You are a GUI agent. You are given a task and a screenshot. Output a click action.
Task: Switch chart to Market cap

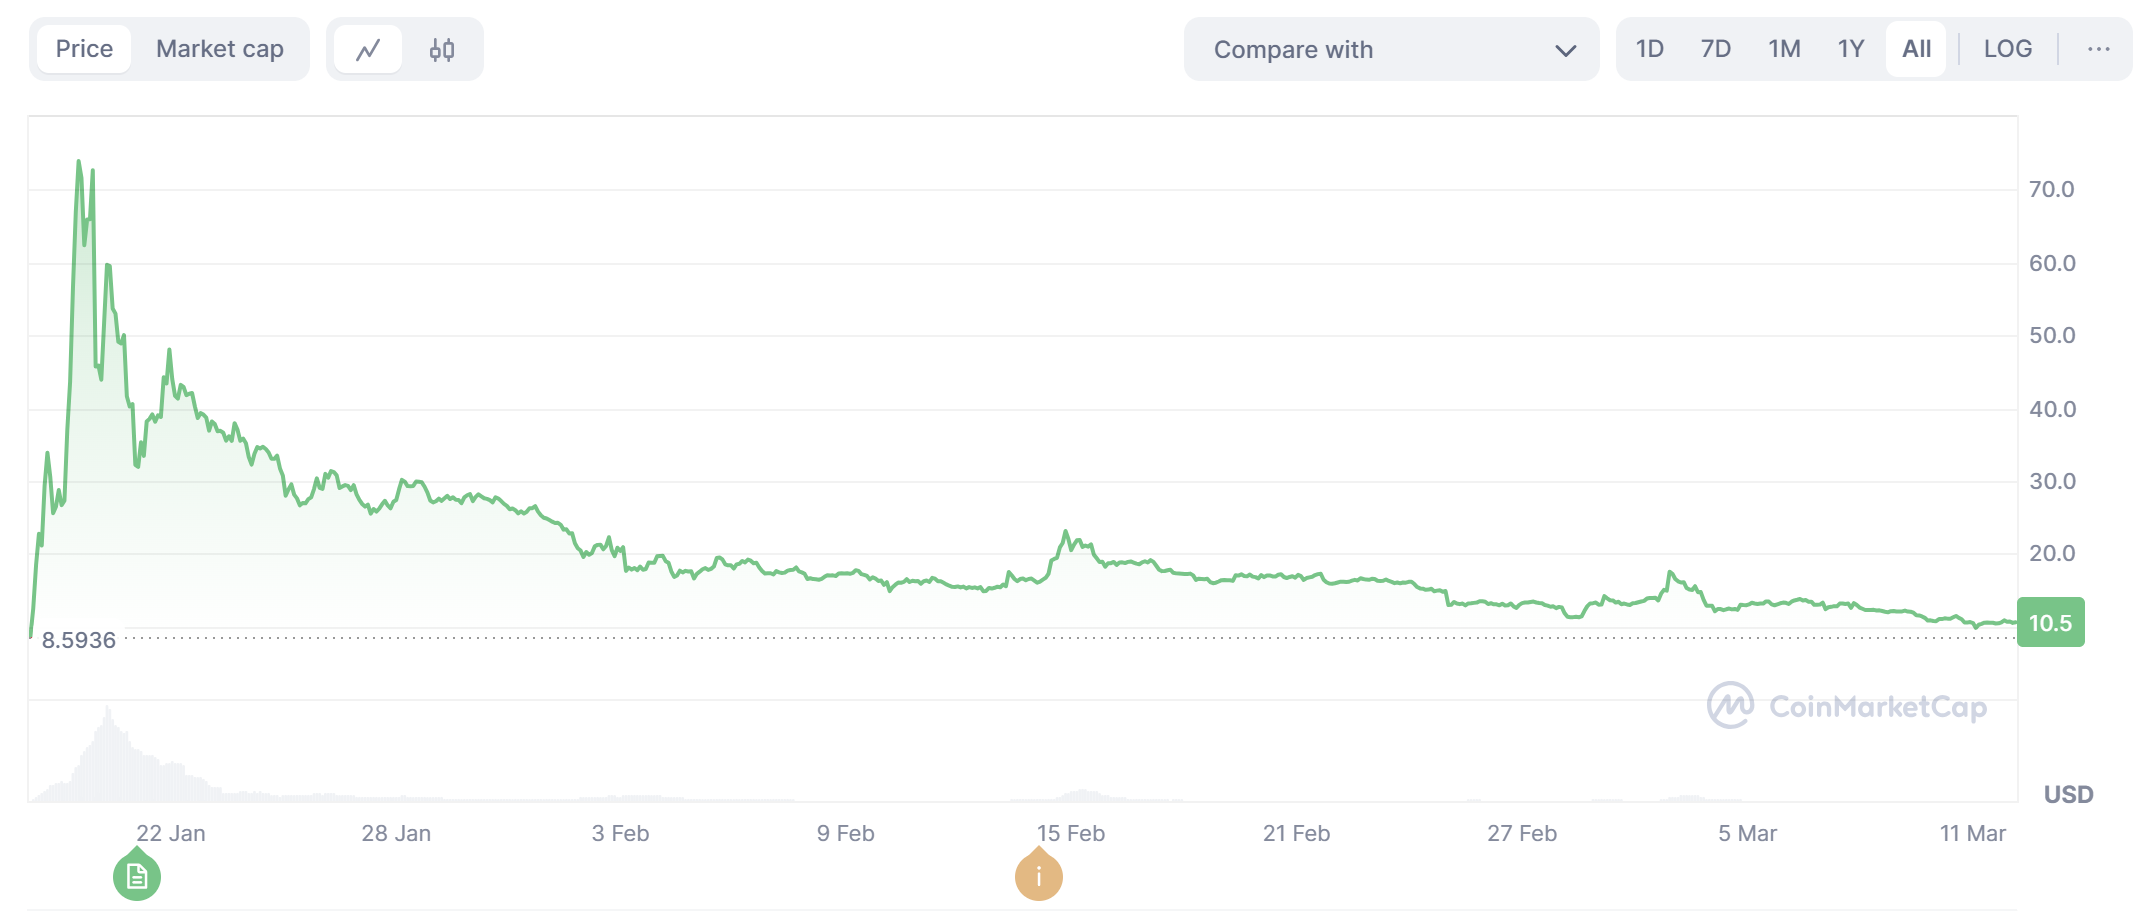pos(220,49)
